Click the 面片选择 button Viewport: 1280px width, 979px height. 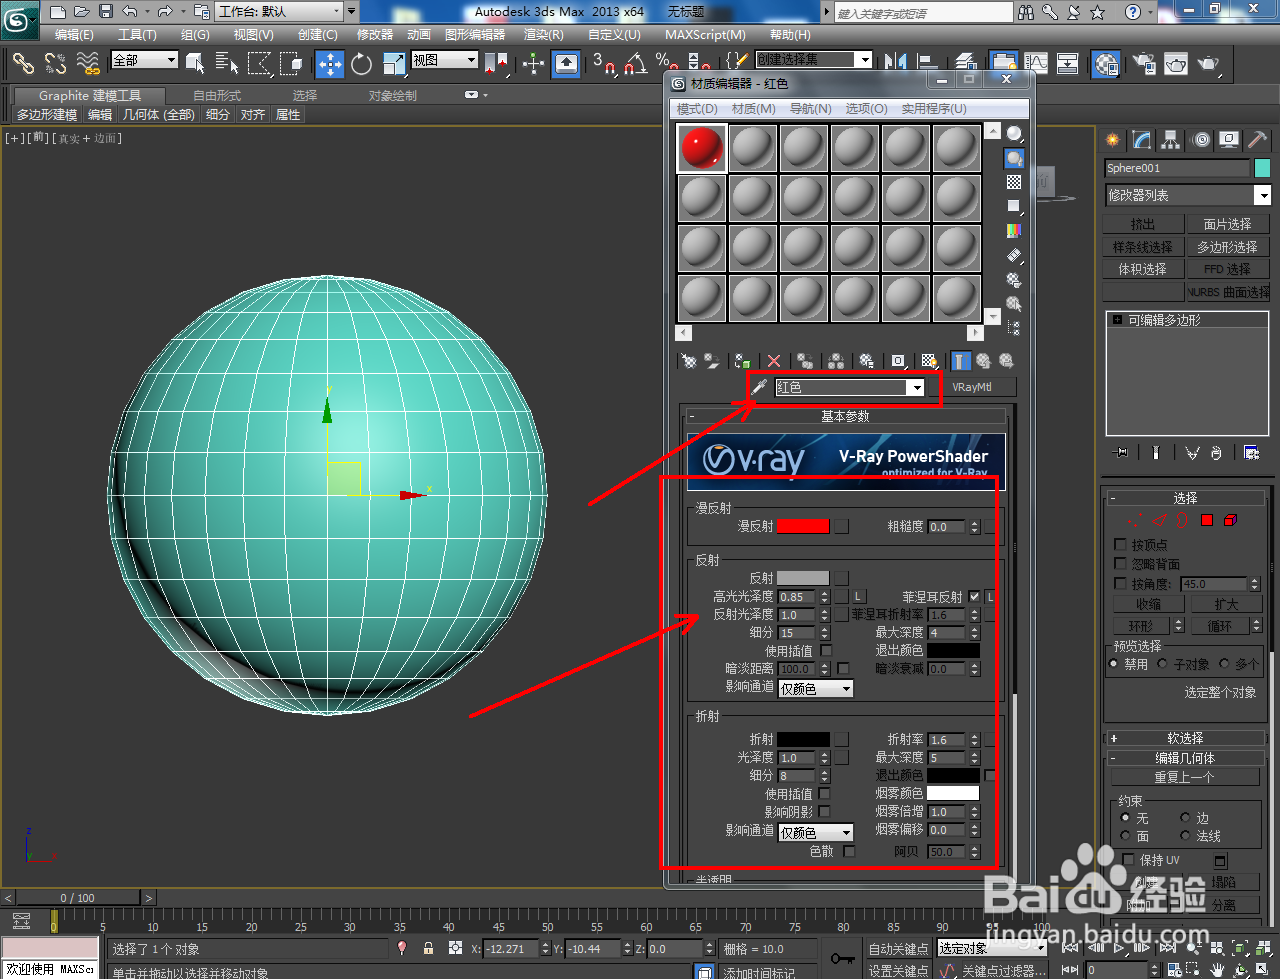1227,224
